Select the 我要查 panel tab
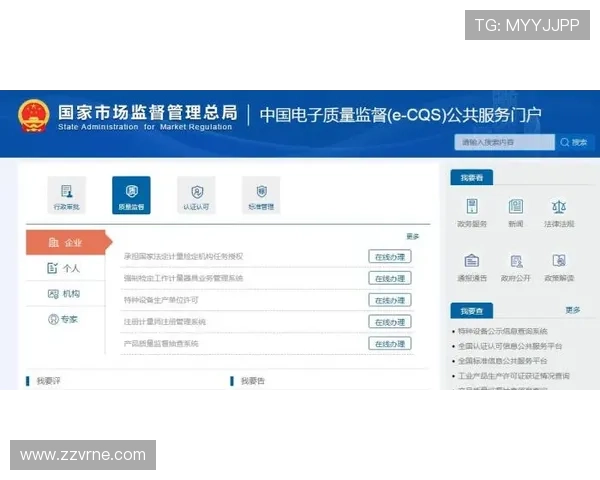Image resolution: width=600 pixels, height=480 pixels. 471,311
